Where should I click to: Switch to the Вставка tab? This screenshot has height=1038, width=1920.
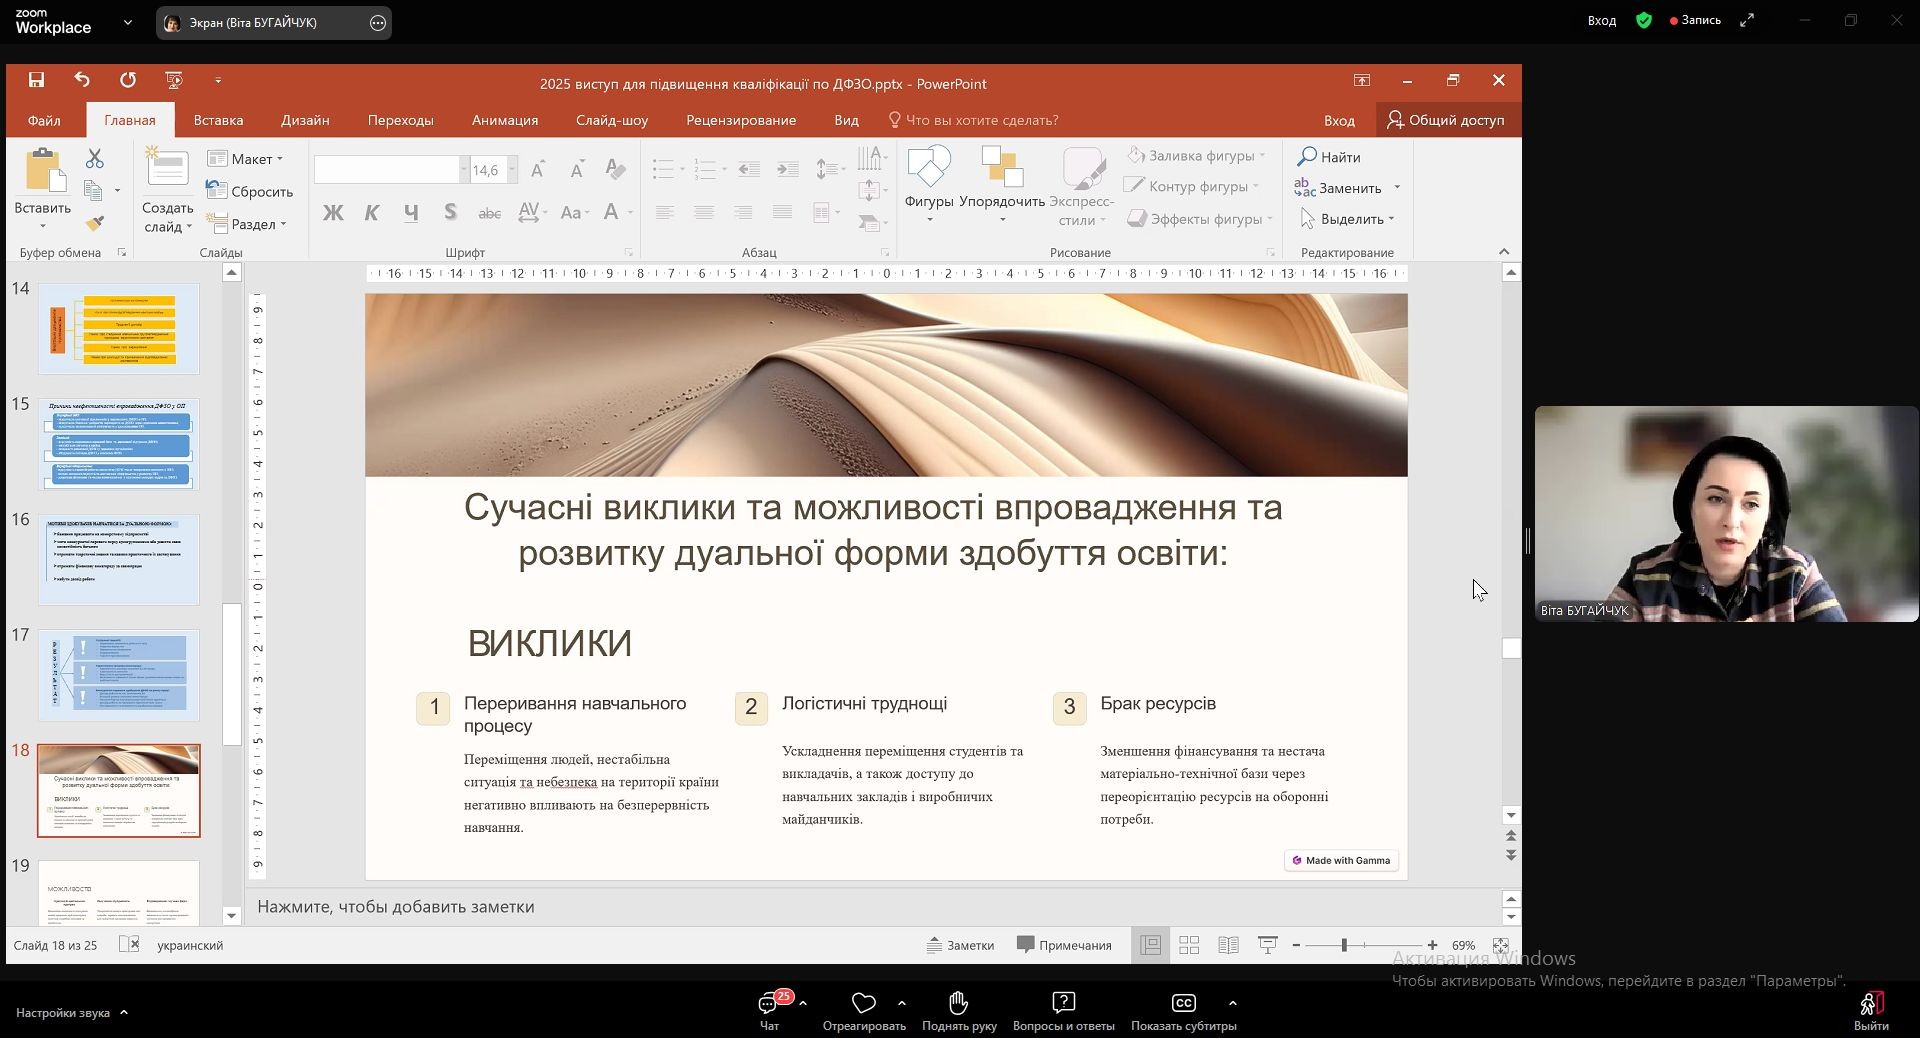tap(218, 120)
